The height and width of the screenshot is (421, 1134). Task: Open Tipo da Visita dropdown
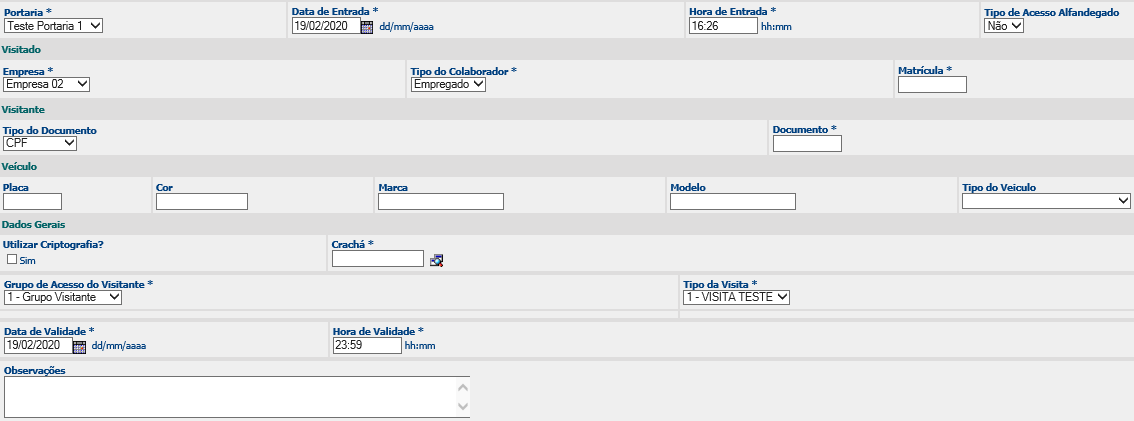(x=737, y=297)
